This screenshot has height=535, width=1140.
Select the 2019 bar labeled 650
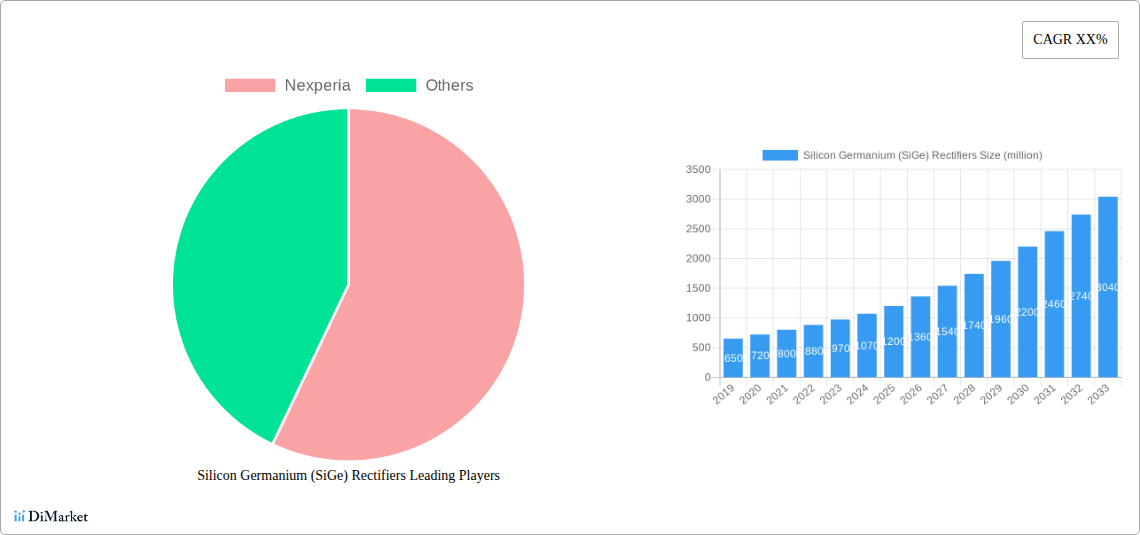click(x=733, y=358)
